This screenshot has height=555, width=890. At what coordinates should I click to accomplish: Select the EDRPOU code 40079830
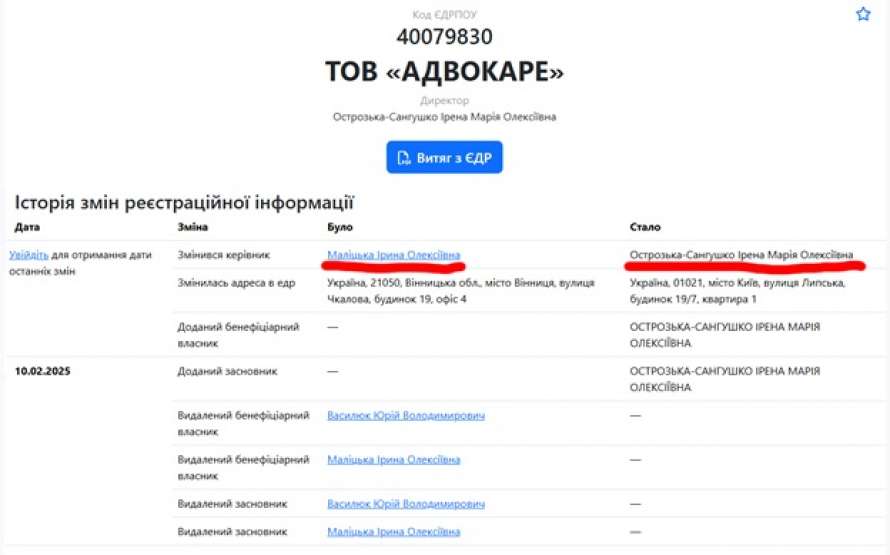(x=444, y=37)
